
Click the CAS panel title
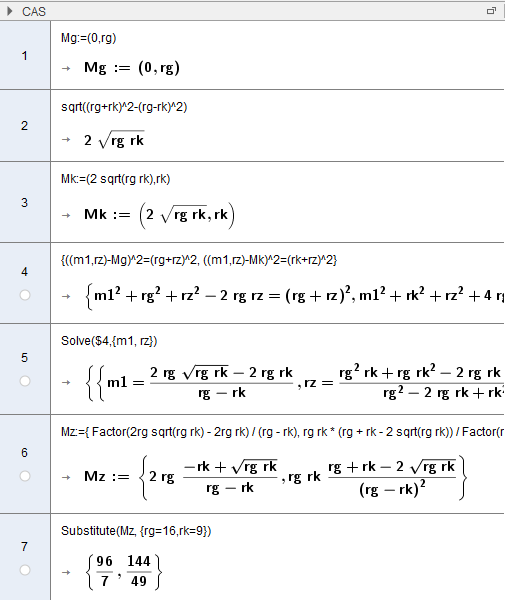(x=34, y=11)
